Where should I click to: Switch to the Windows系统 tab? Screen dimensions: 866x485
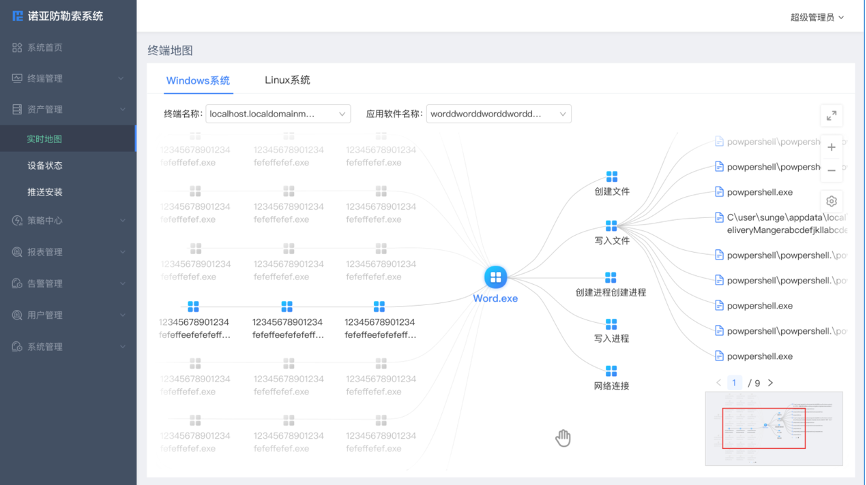[198, 80]
